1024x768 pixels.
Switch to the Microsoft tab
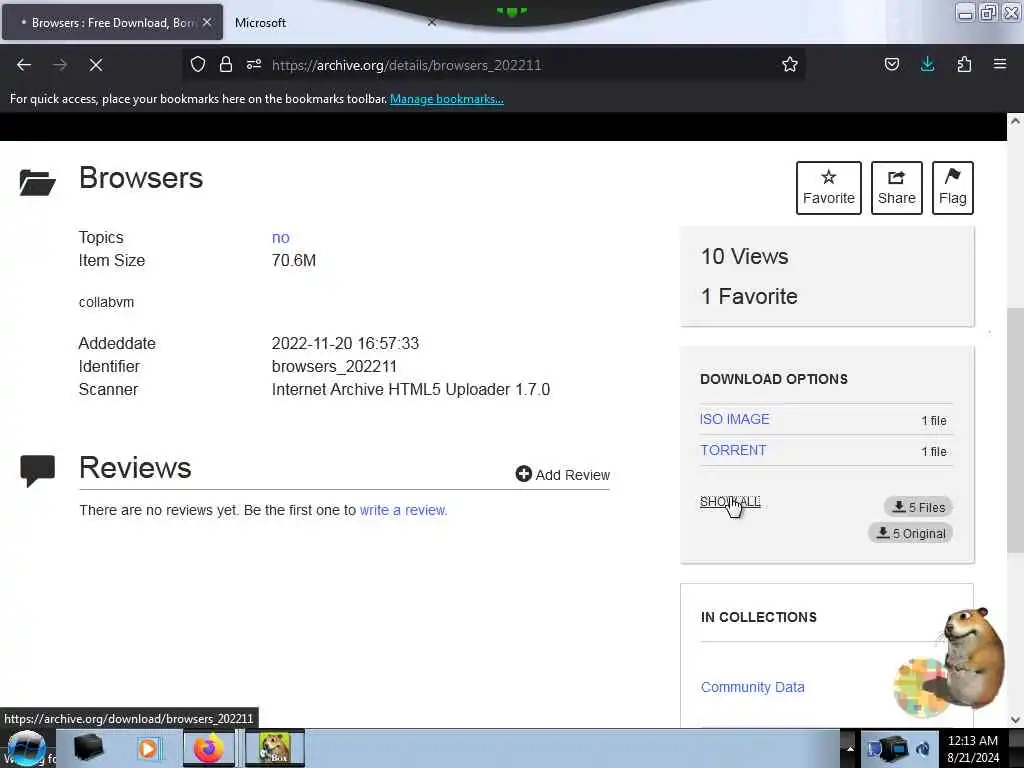coord(261,23)
